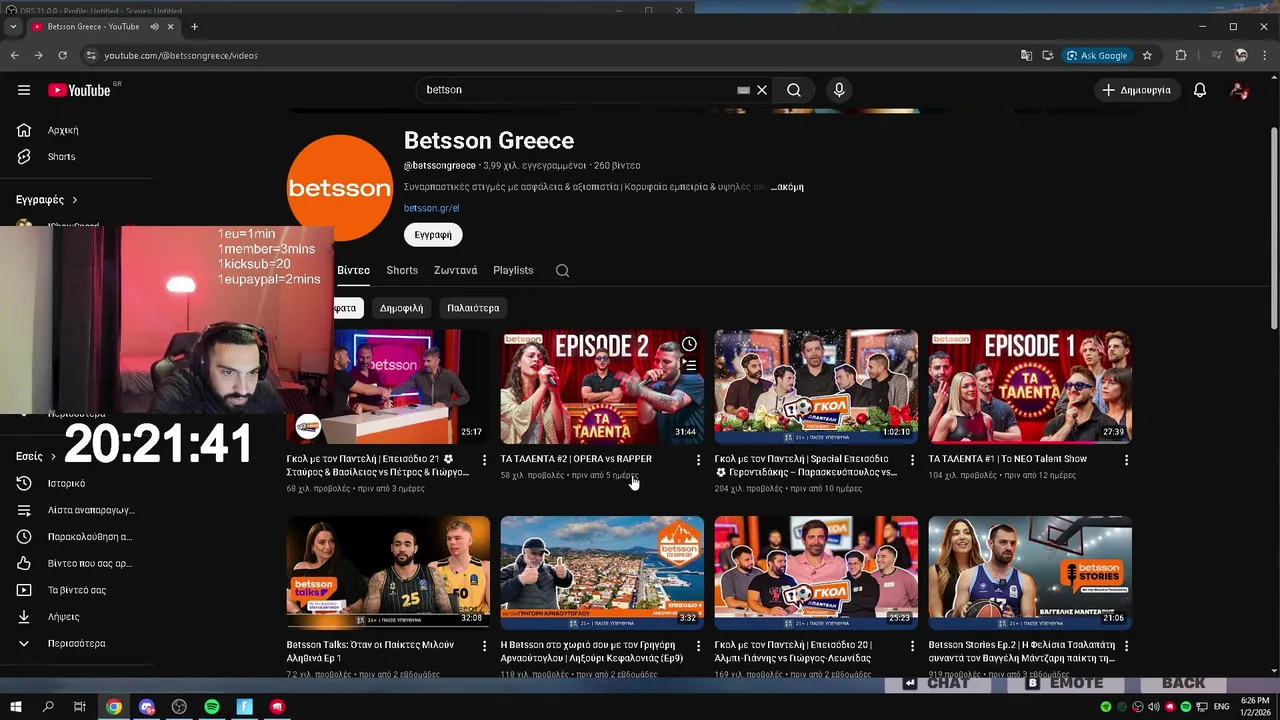Click the Chrome translate page icon

[1026, 55]
